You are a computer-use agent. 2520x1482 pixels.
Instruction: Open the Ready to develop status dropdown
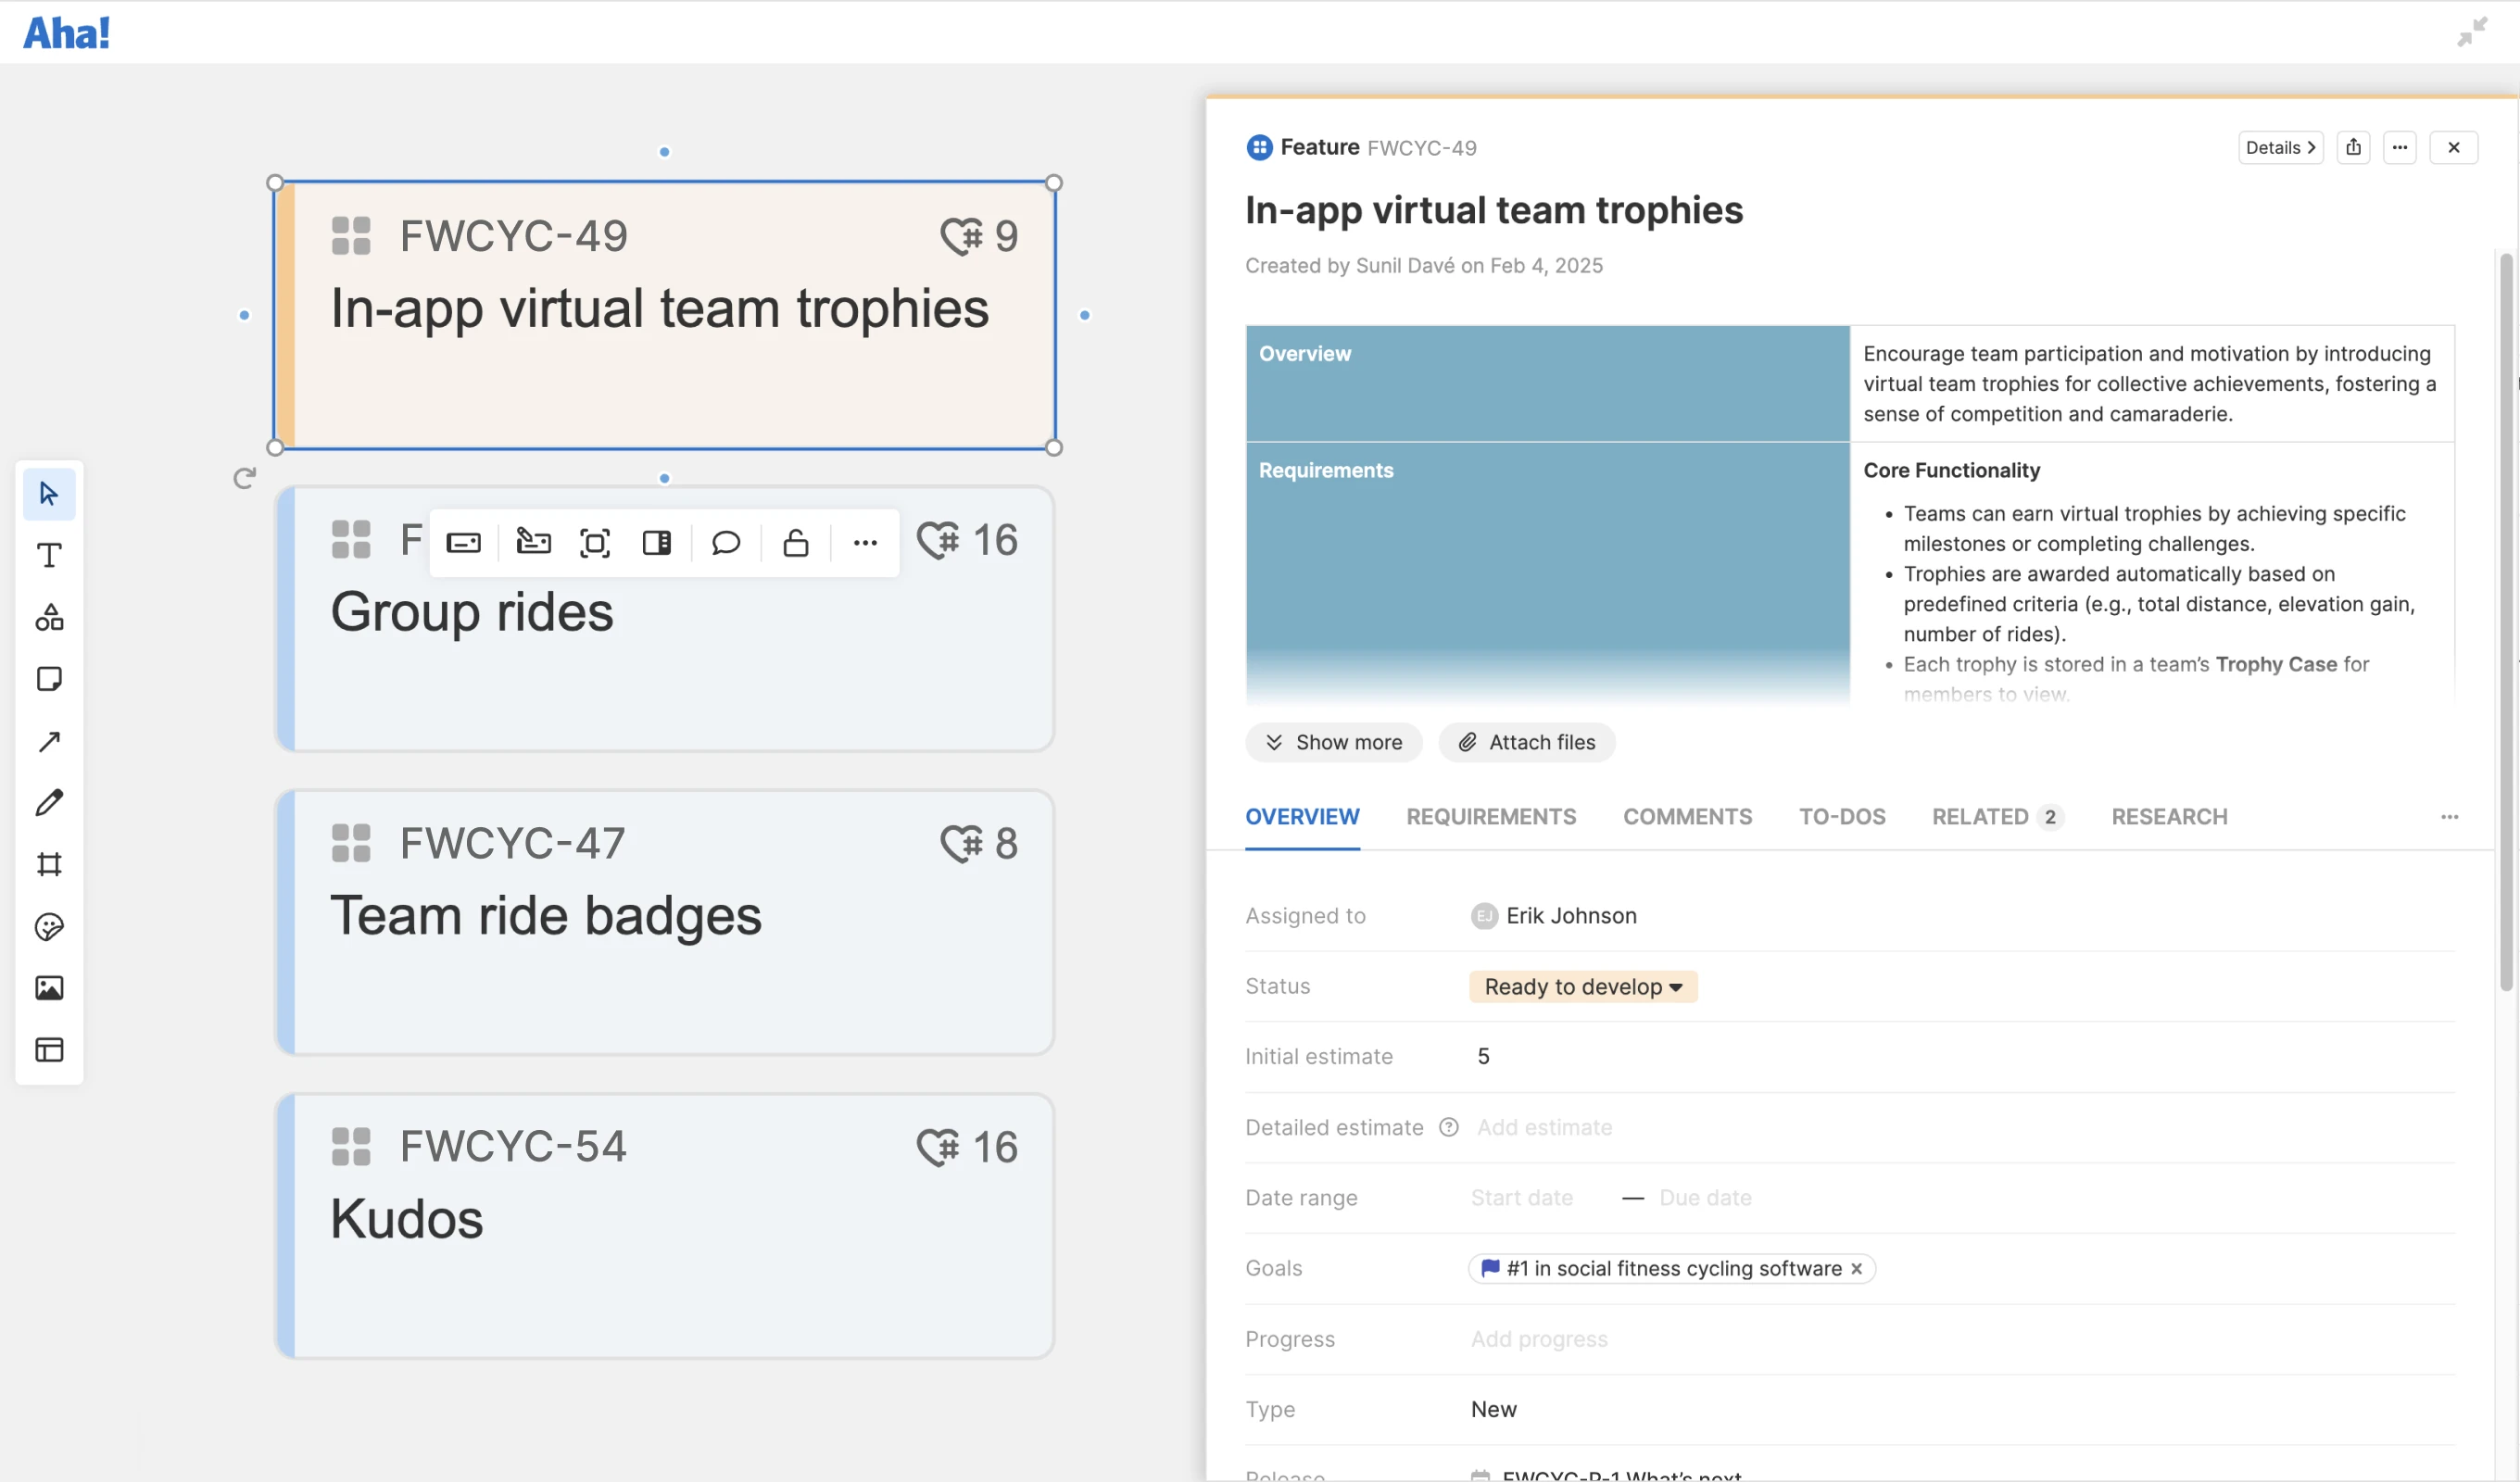1582,986
